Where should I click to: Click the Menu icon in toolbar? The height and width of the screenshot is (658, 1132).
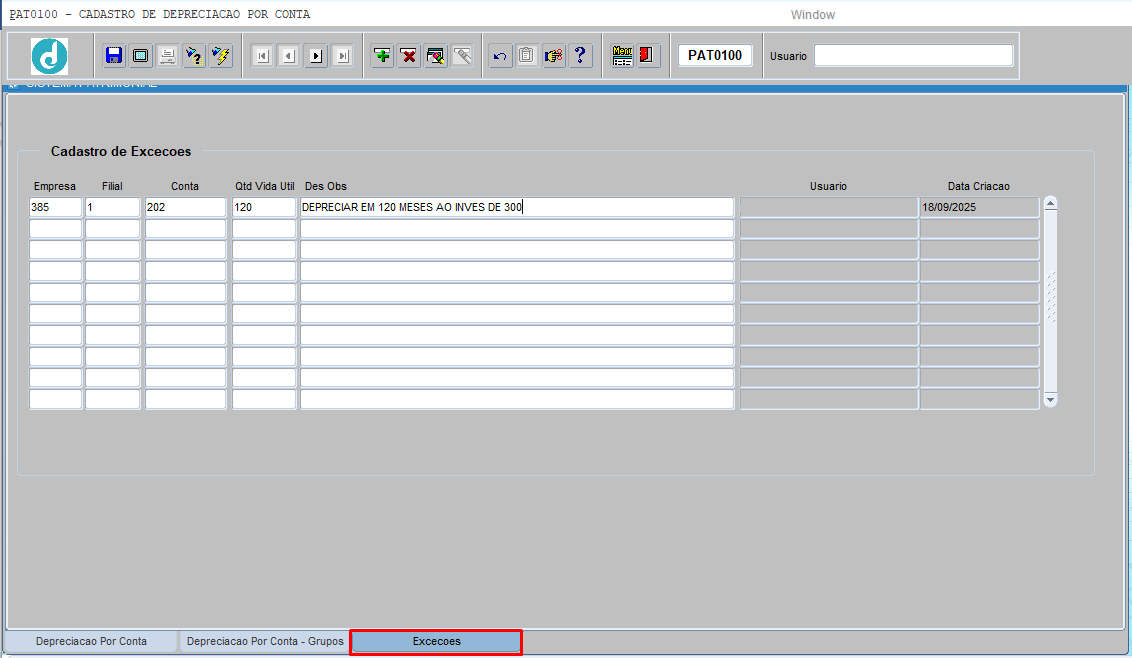622,56
